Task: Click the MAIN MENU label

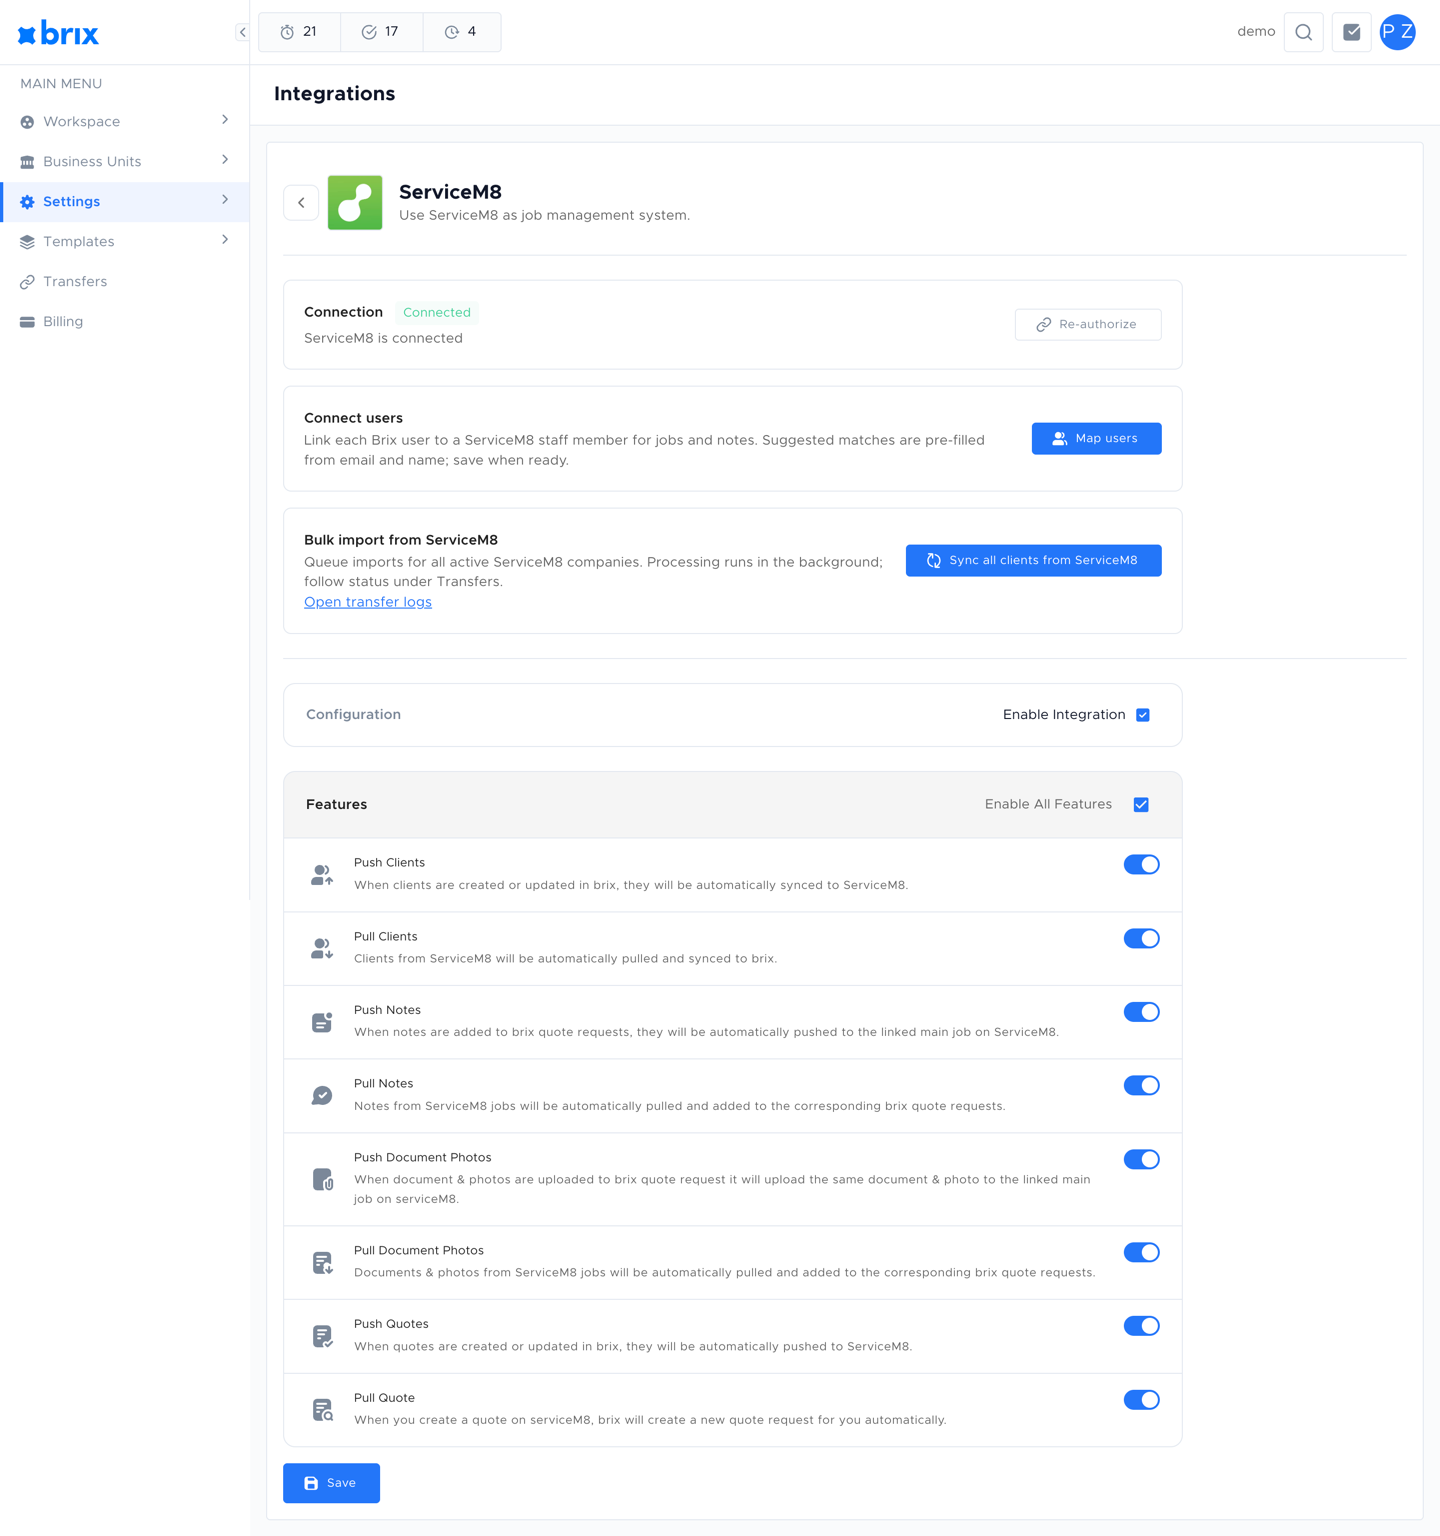Action: click(x=61, y=84)
